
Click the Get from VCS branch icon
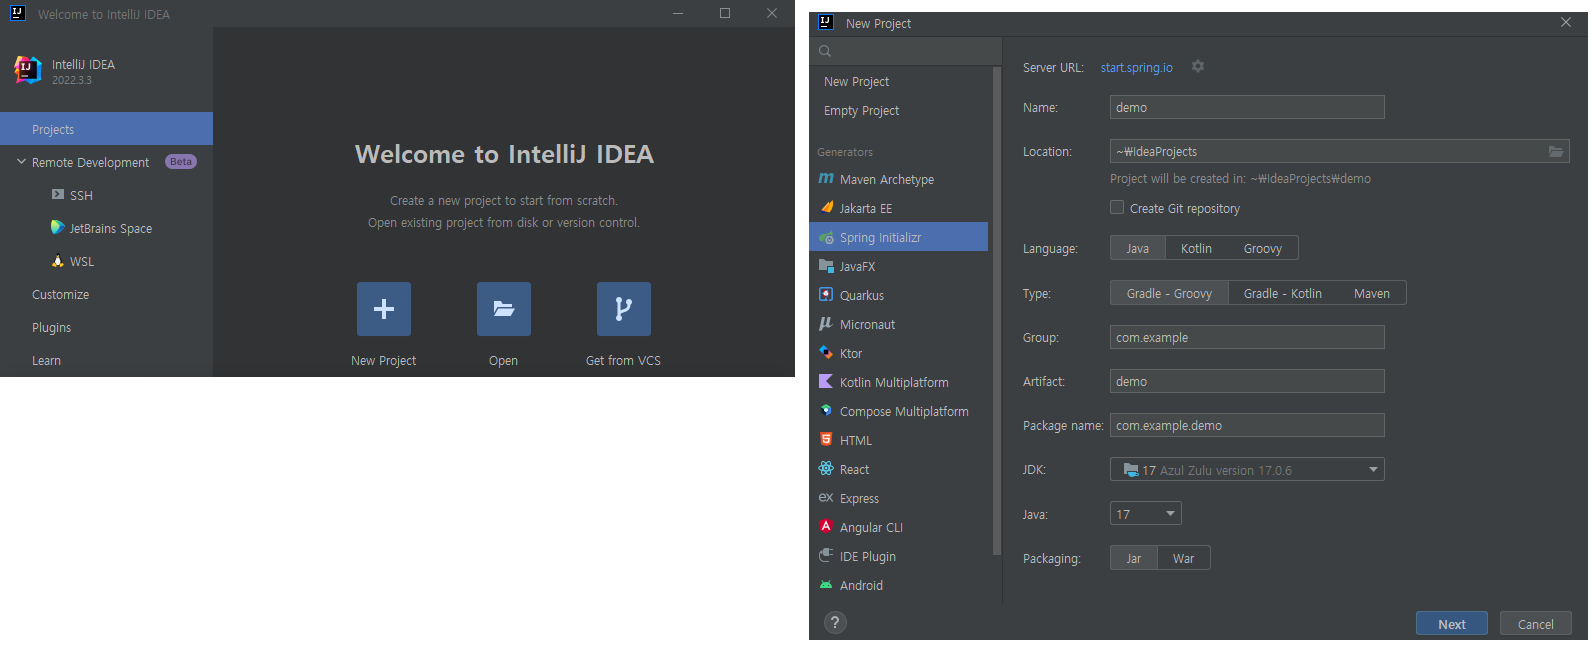pyautogui.click(x=624, y=309)
